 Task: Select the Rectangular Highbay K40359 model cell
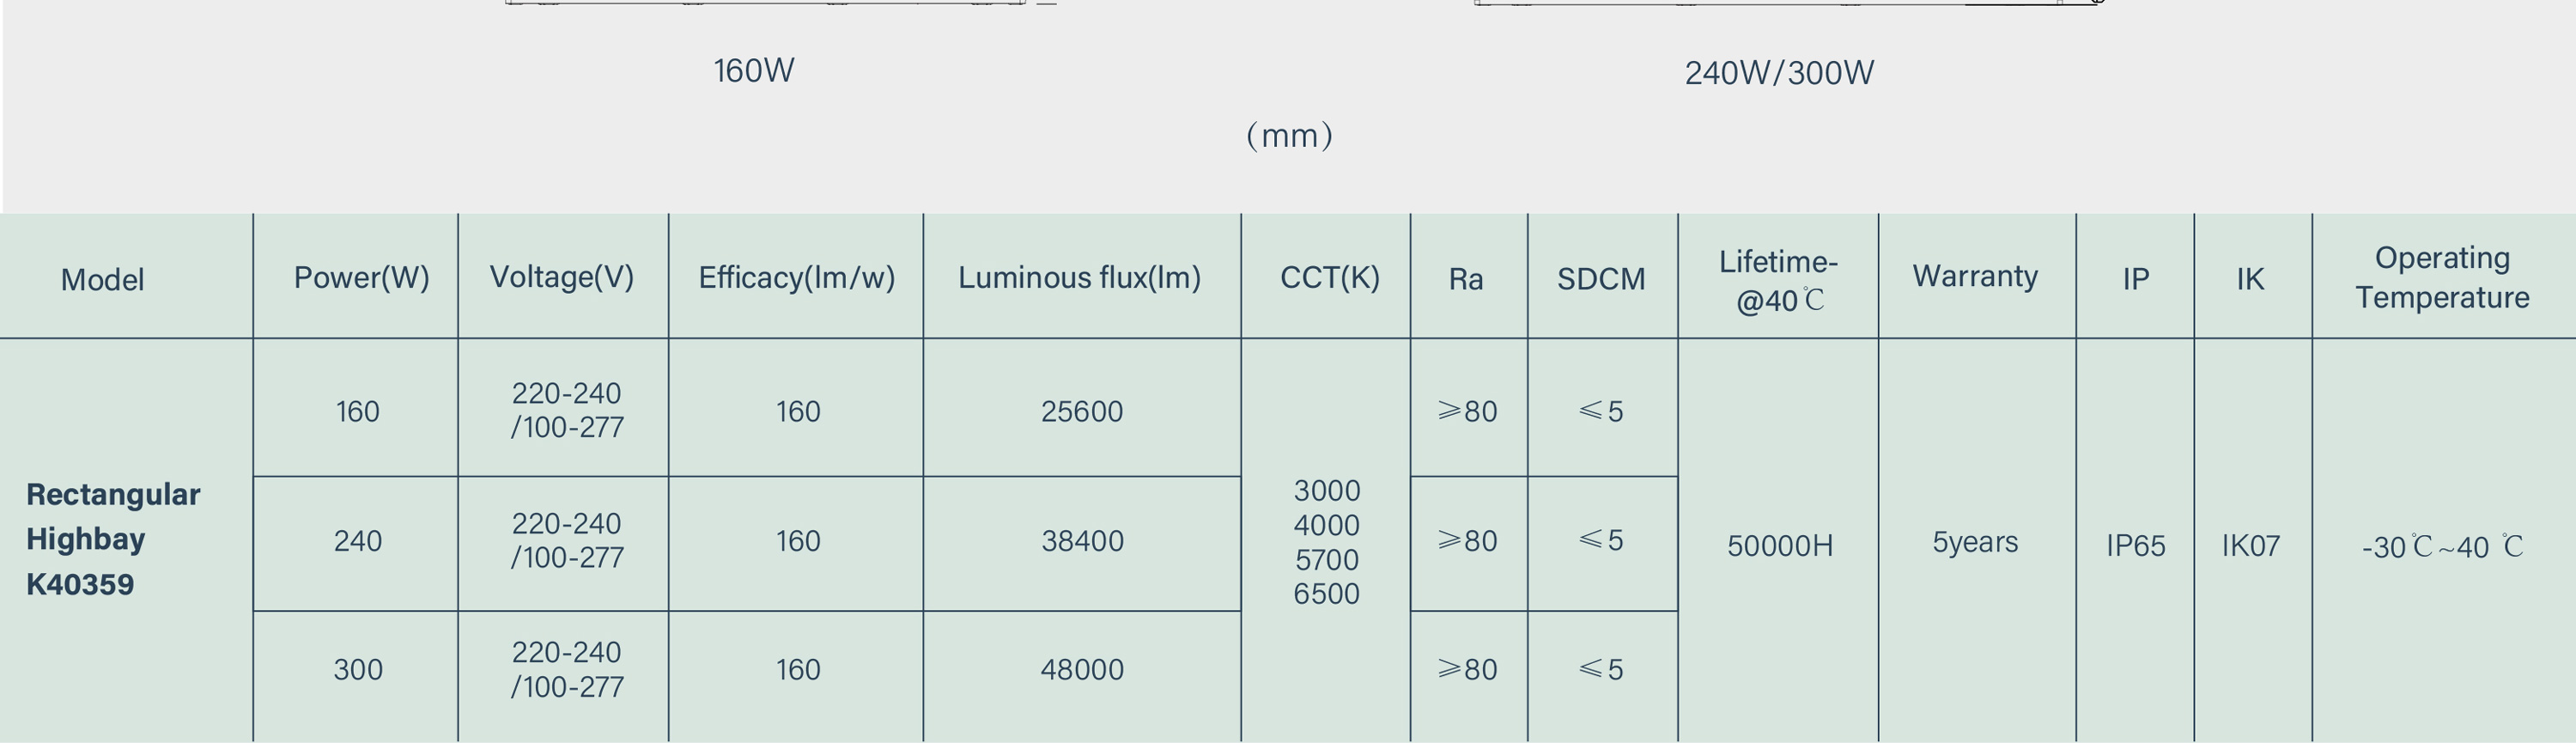pos(113,539)
